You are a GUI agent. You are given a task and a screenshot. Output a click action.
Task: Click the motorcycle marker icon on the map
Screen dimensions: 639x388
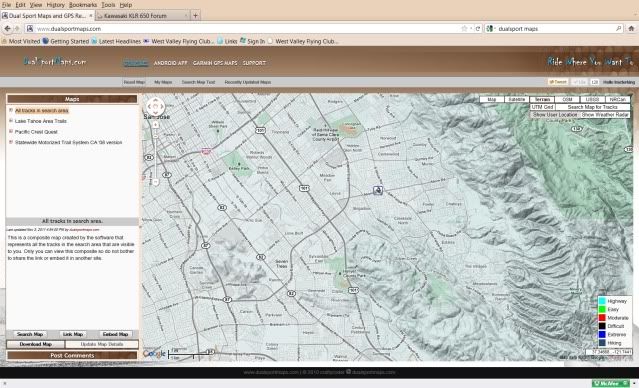click(x=378, y=190)
